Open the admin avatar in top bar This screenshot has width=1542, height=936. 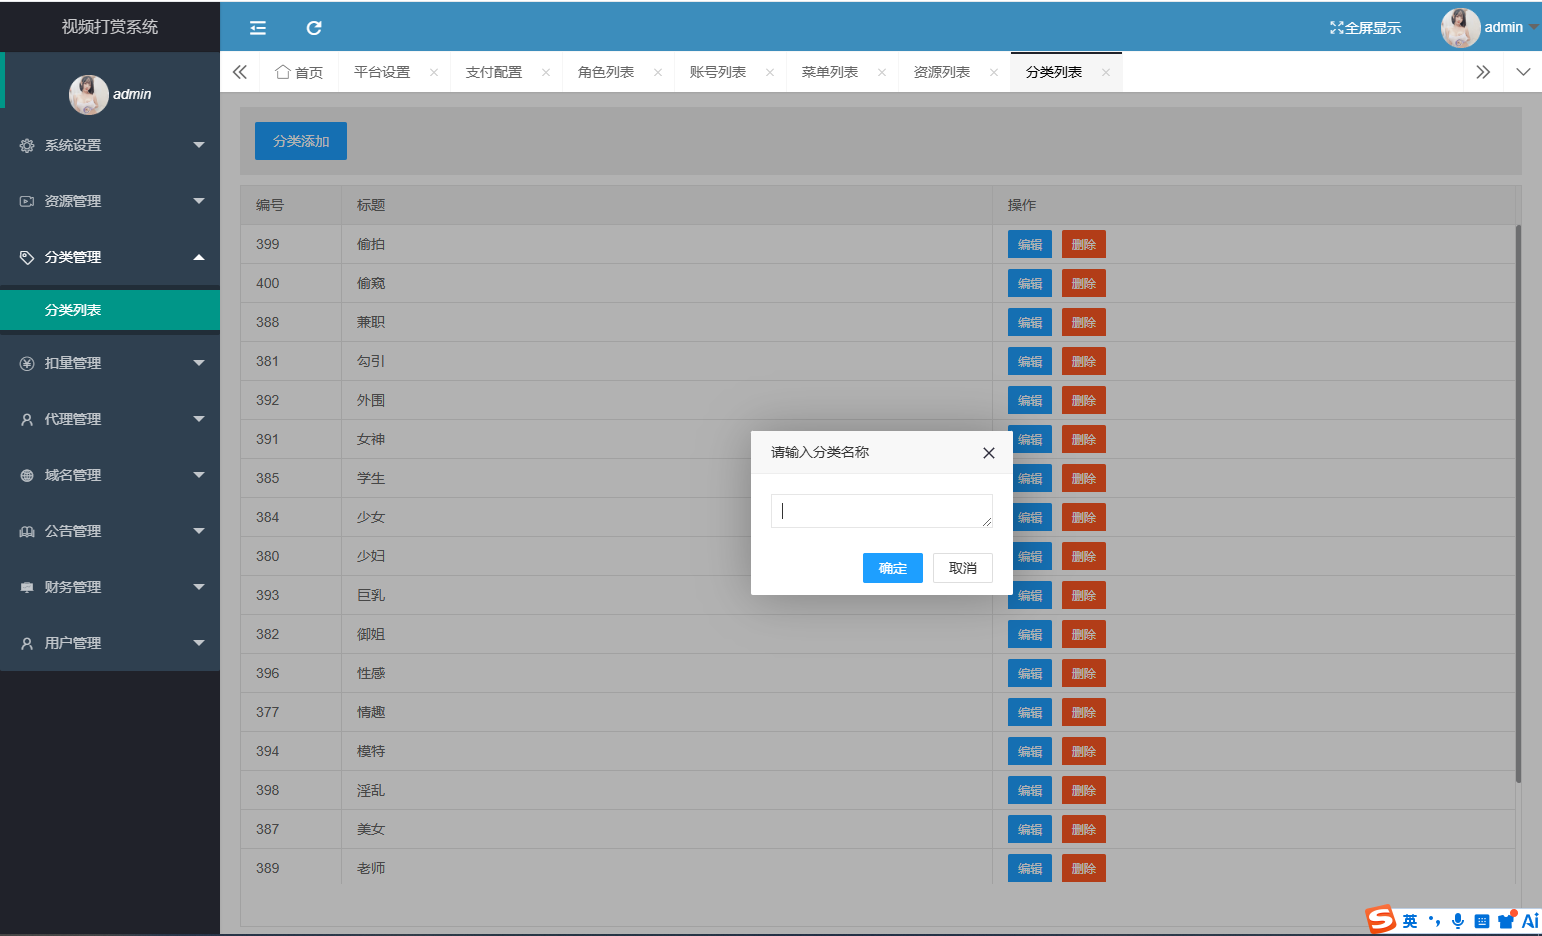(x=1460, y=28)
